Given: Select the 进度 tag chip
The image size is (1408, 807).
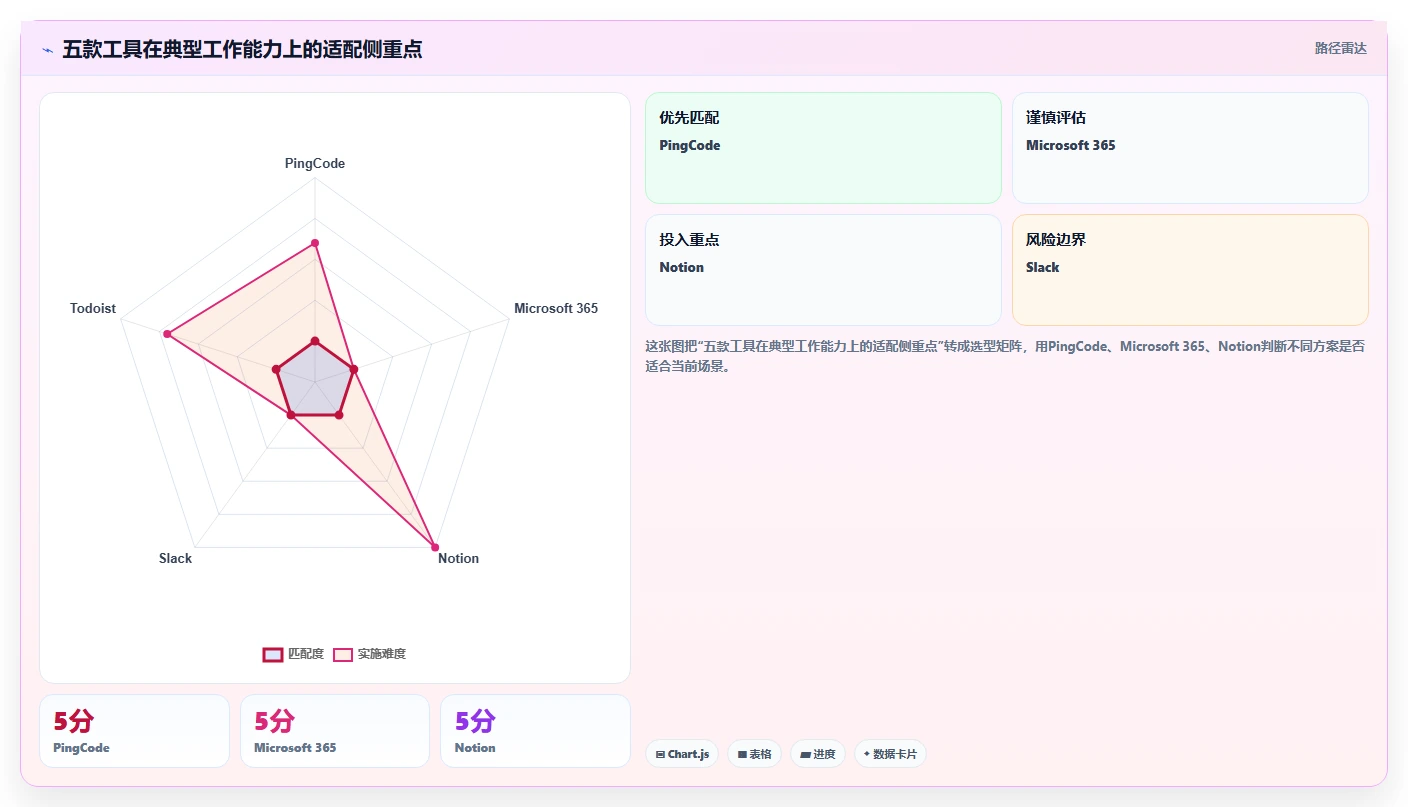Looking at the screenshot, I should pos(818,754).
